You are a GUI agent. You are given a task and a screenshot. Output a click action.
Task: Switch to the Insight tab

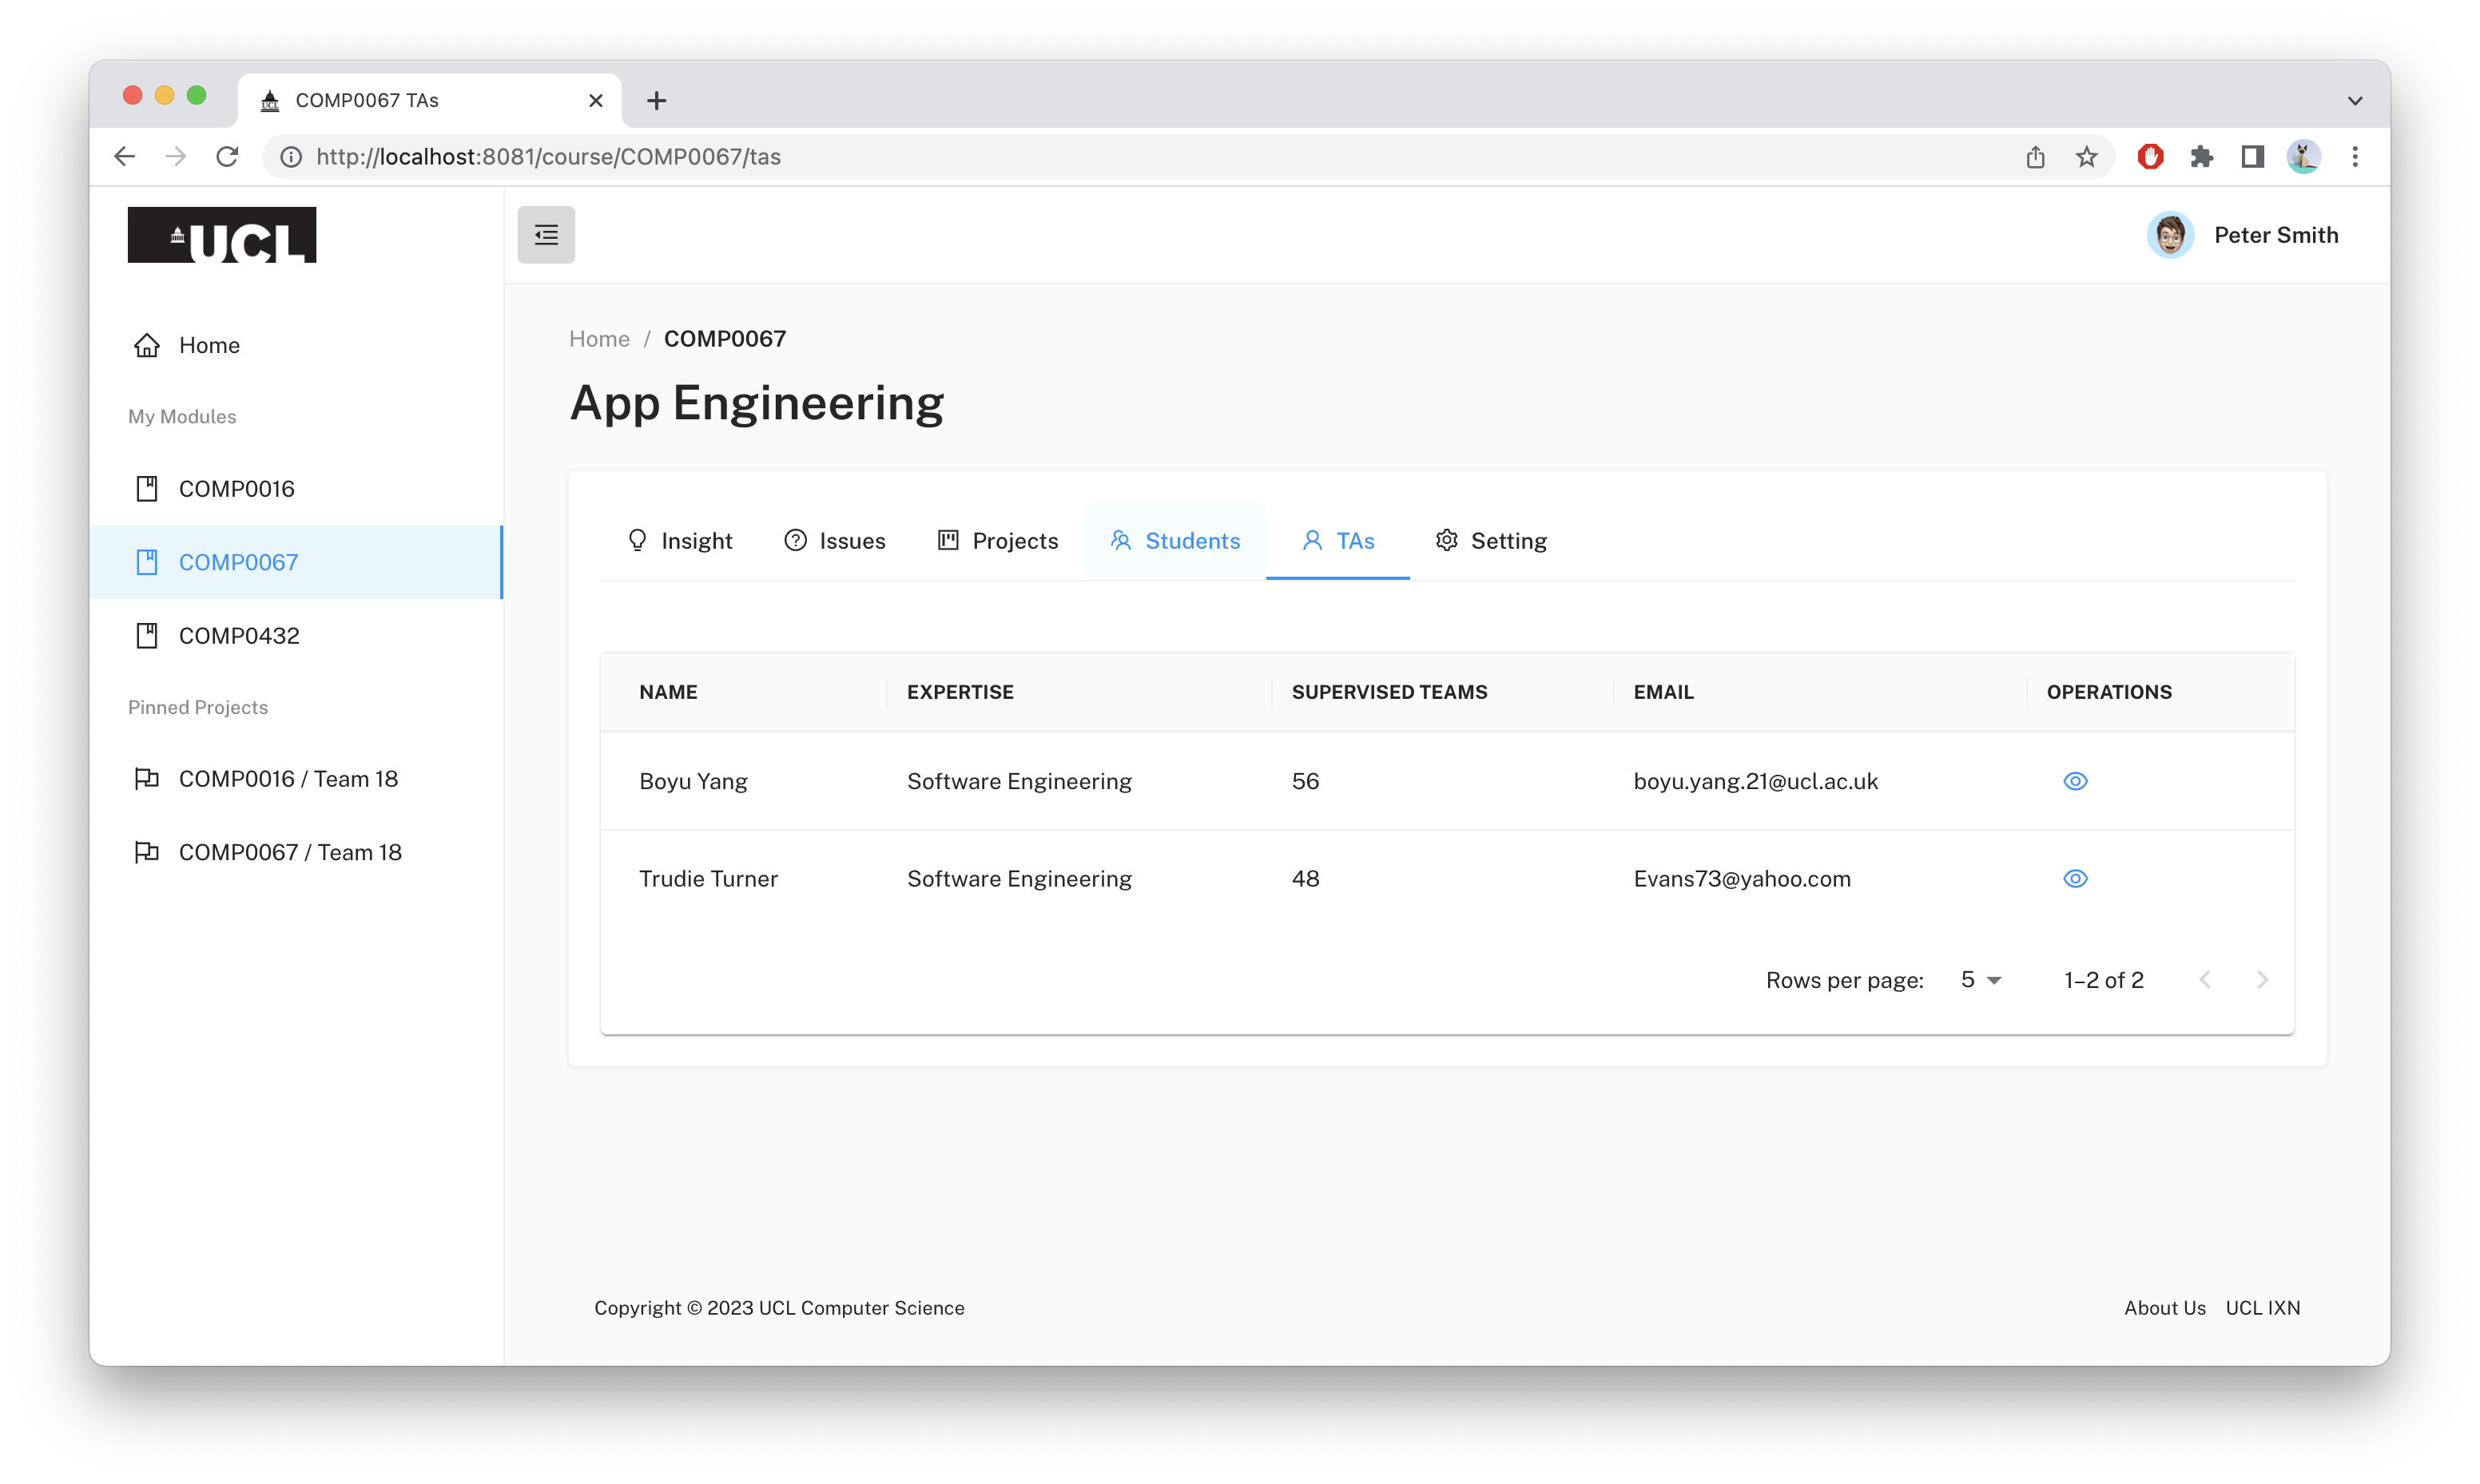679,541
